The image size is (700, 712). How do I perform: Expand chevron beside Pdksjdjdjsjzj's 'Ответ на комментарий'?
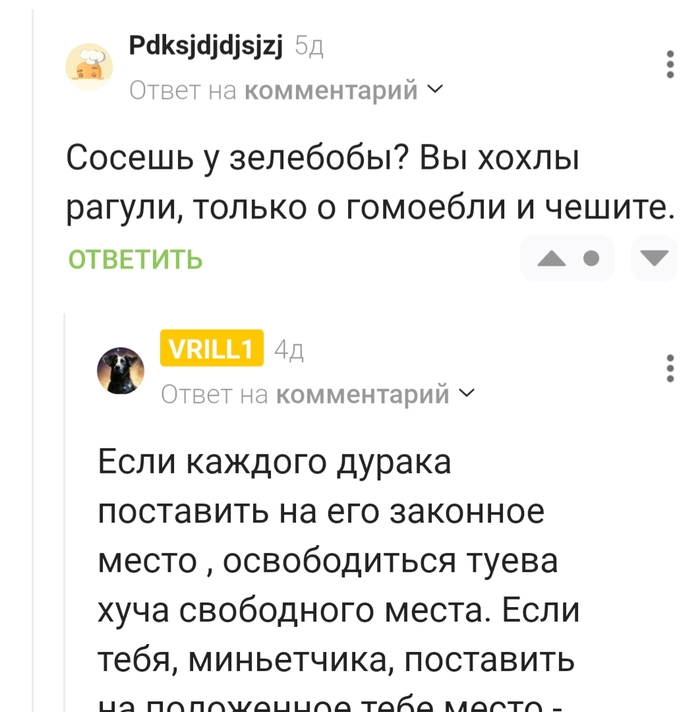(x=434, y=90)
